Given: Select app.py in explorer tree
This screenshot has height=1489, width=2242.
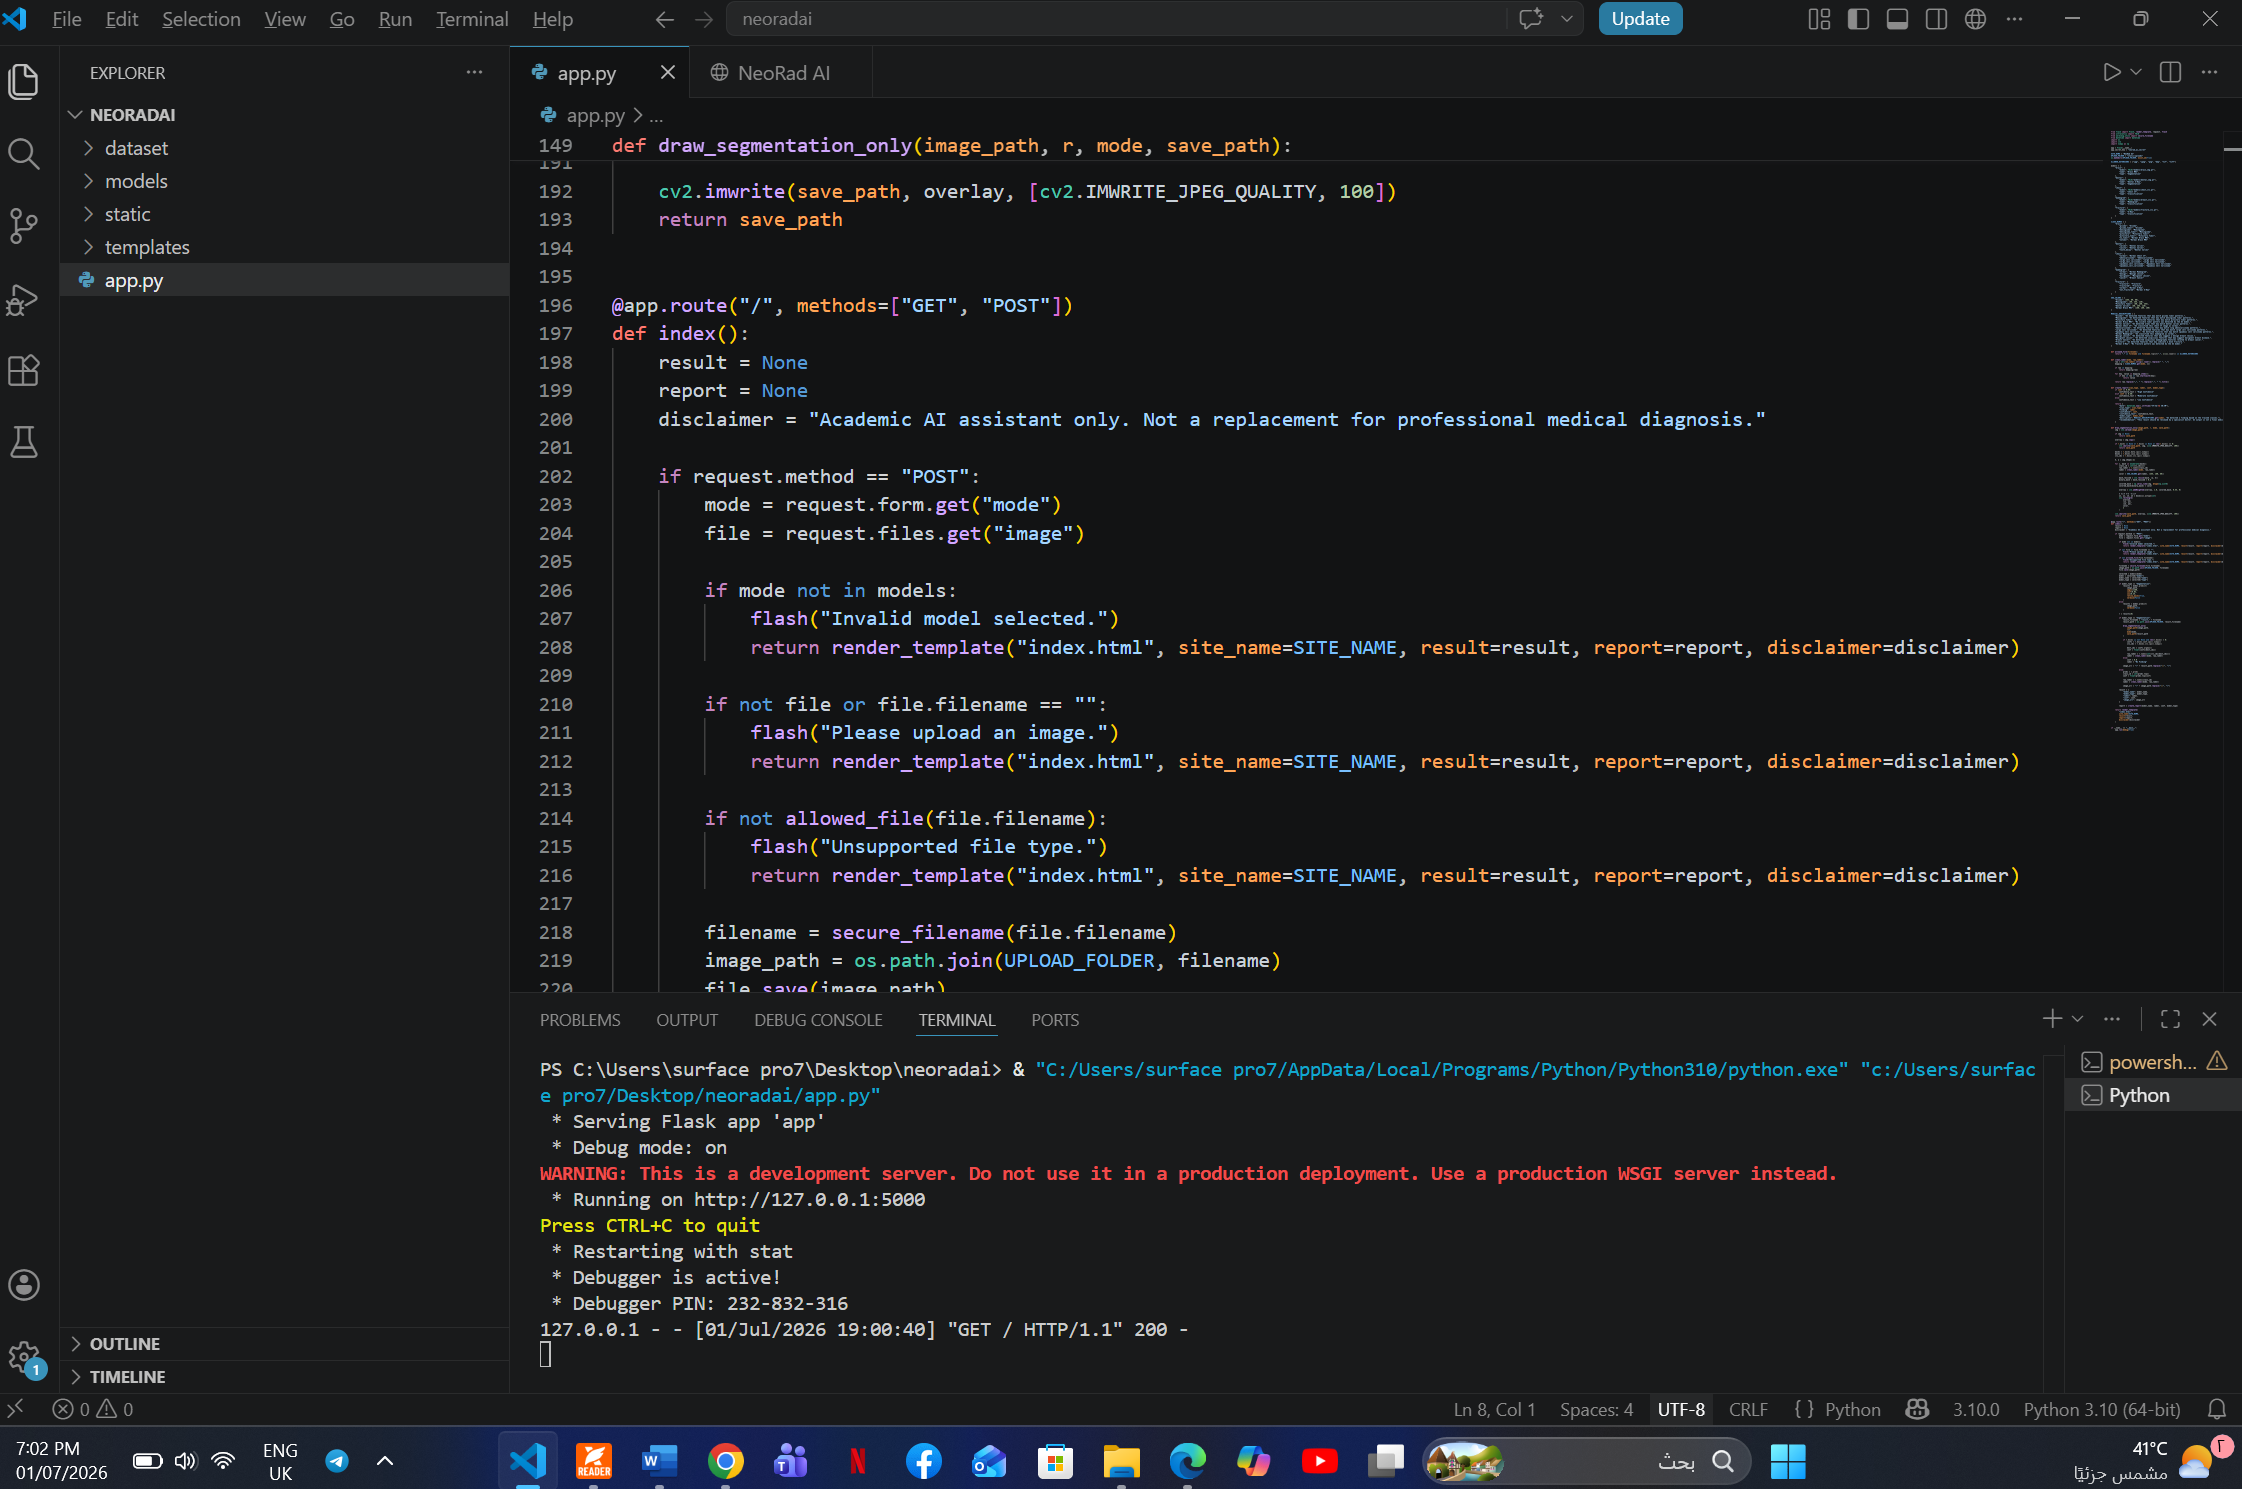Looking at the screenshot, I should [x=284, y=280].
